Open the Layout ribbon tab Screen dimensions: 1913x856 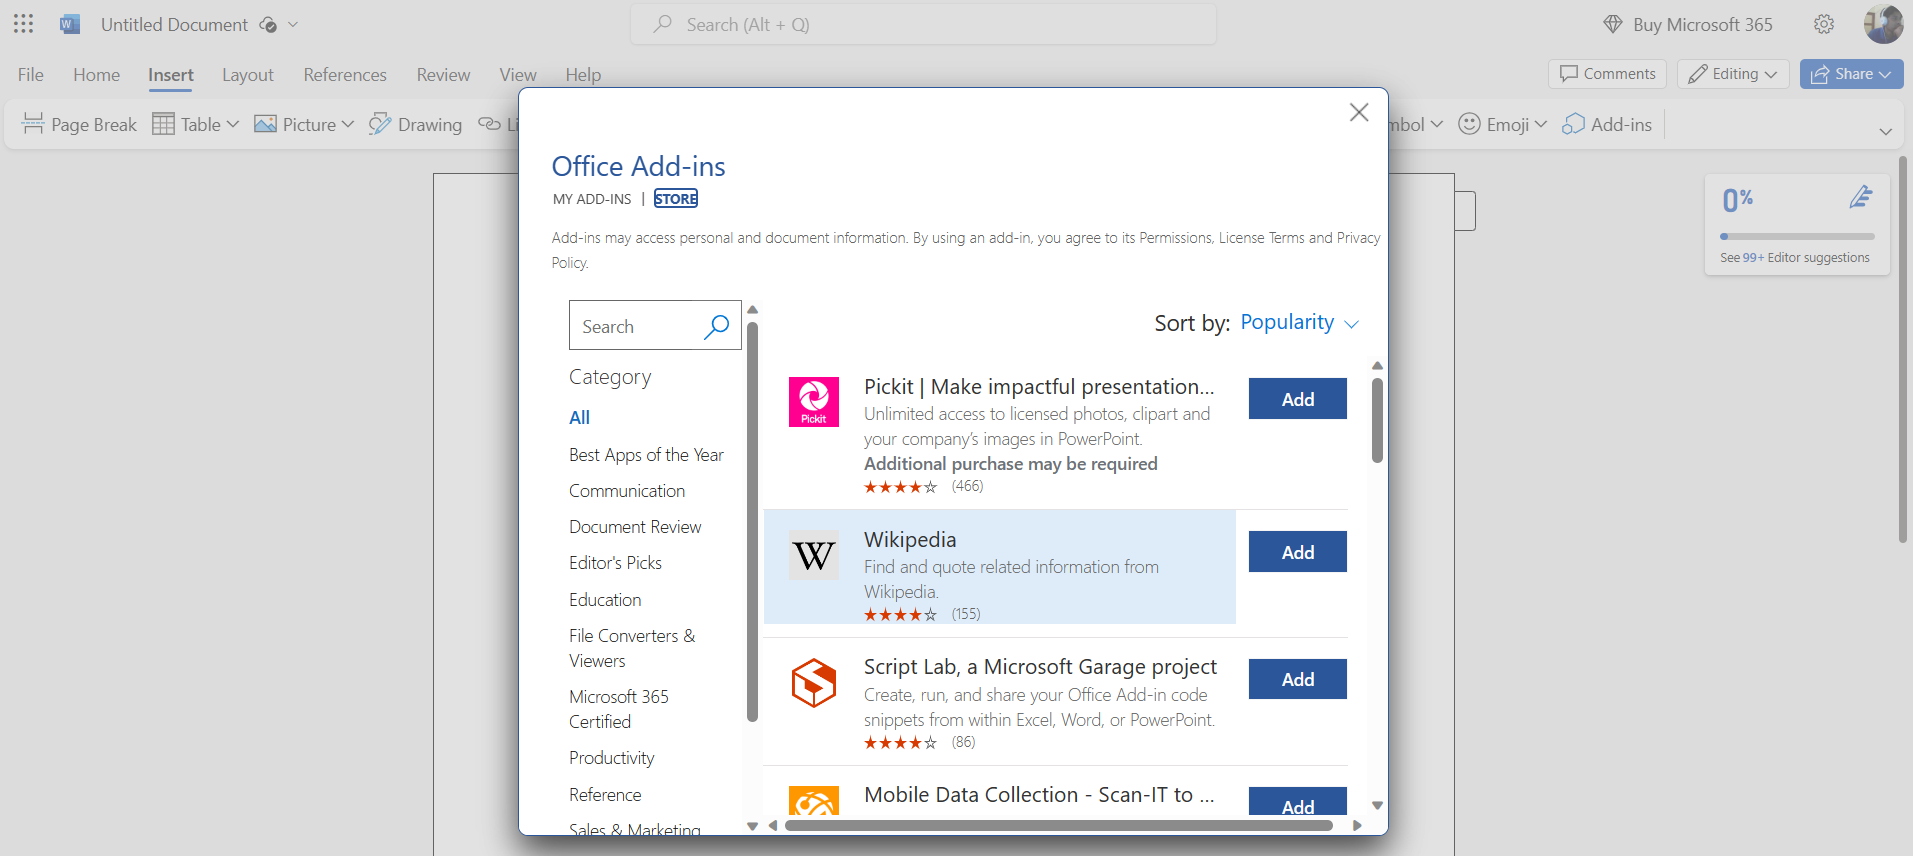(247, 75)
